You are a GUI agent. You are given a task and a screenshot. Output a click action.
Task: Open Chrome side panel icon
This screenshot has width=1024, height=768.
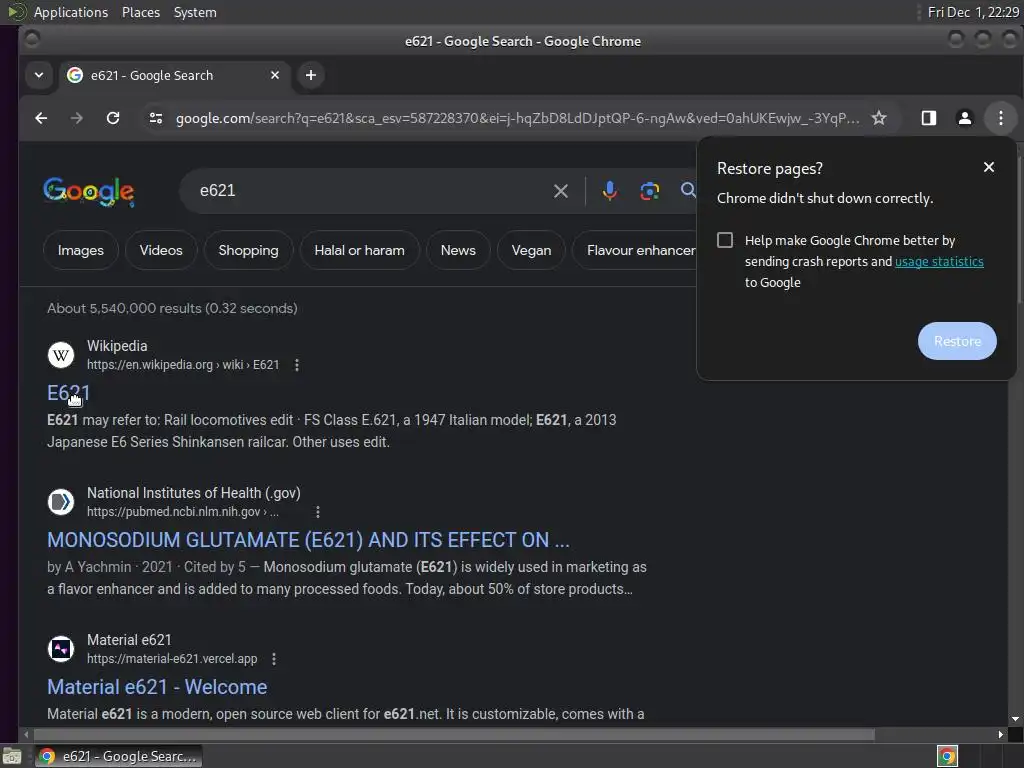point(929,118)
